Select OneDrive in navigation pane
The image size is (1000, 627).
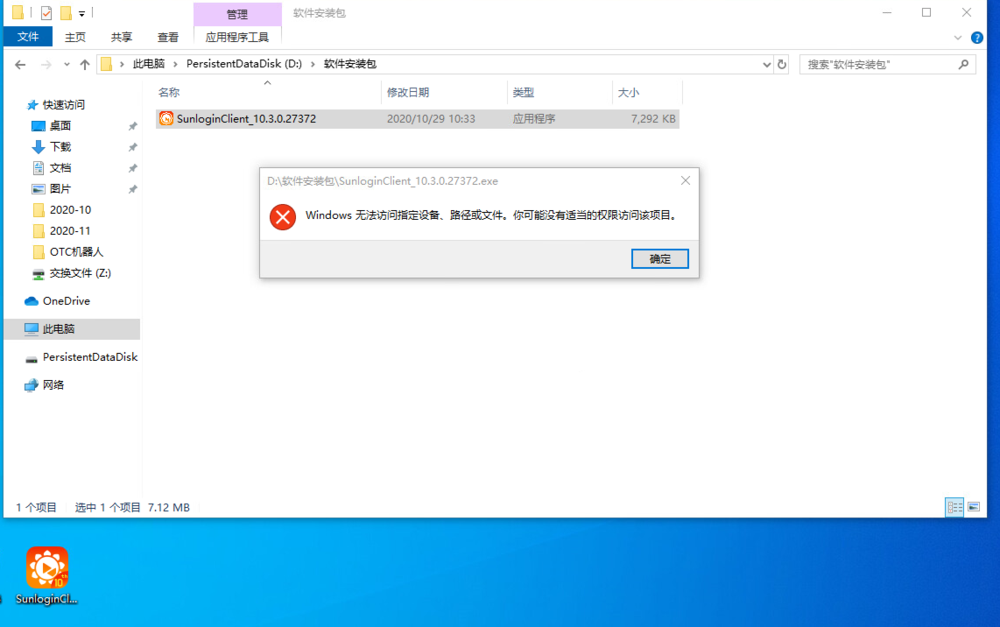click(66, 301)
